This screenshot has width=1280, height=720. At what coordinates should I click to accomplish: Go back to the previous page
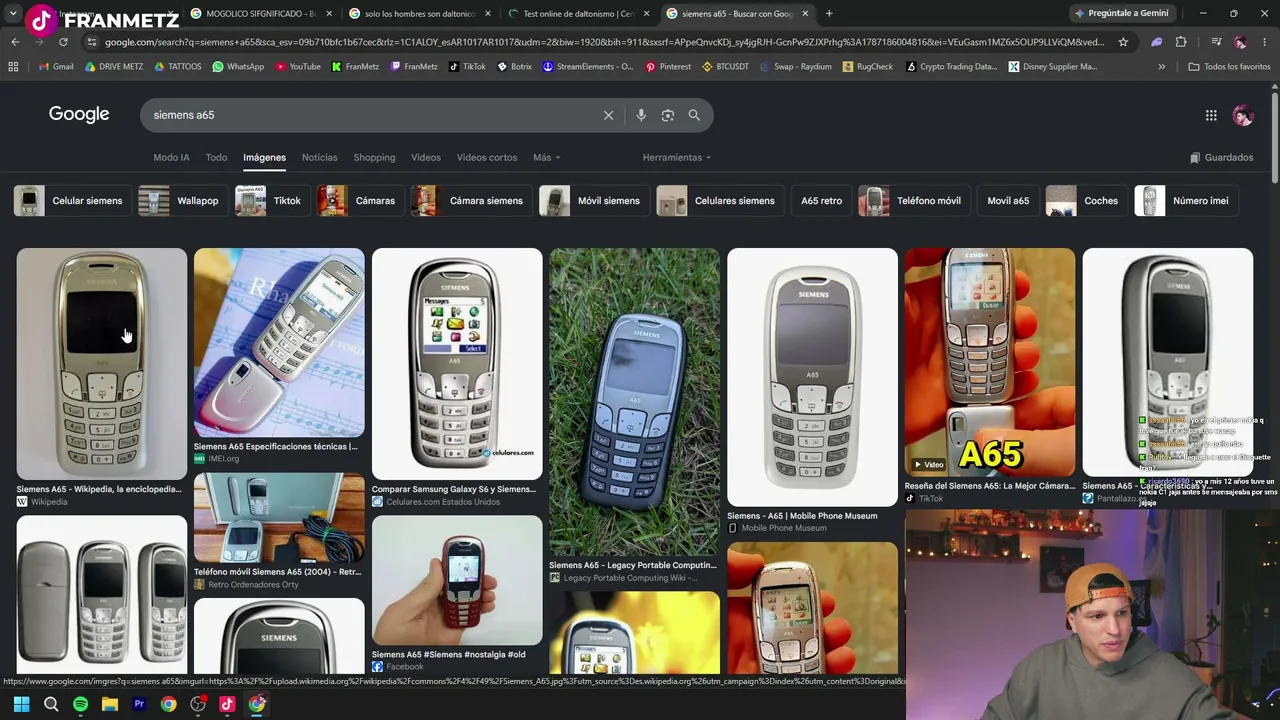(15, 42)
